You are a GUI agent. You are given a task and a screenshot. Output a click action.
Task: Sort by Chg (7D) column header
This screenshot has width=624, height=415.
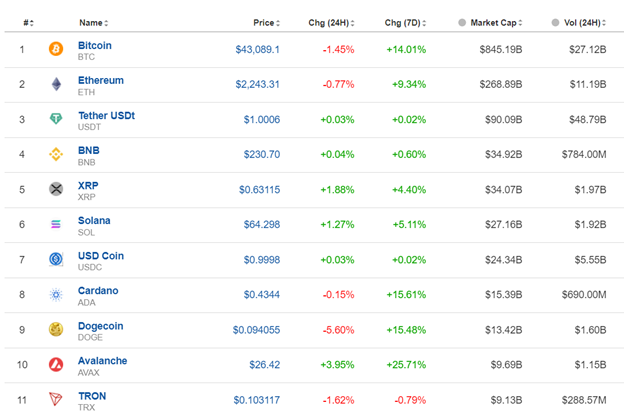tap(405, 23)
